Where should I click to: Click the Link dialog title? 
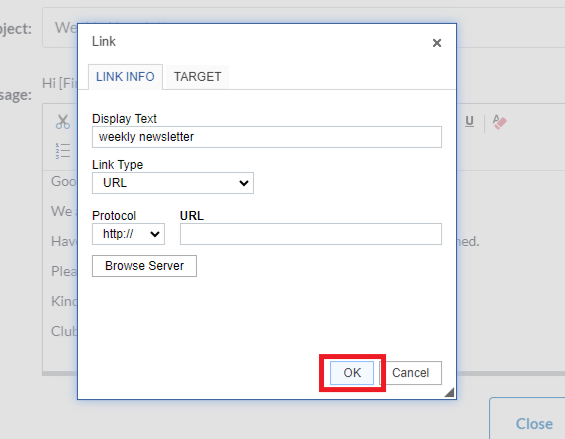(x=104, y=41)
